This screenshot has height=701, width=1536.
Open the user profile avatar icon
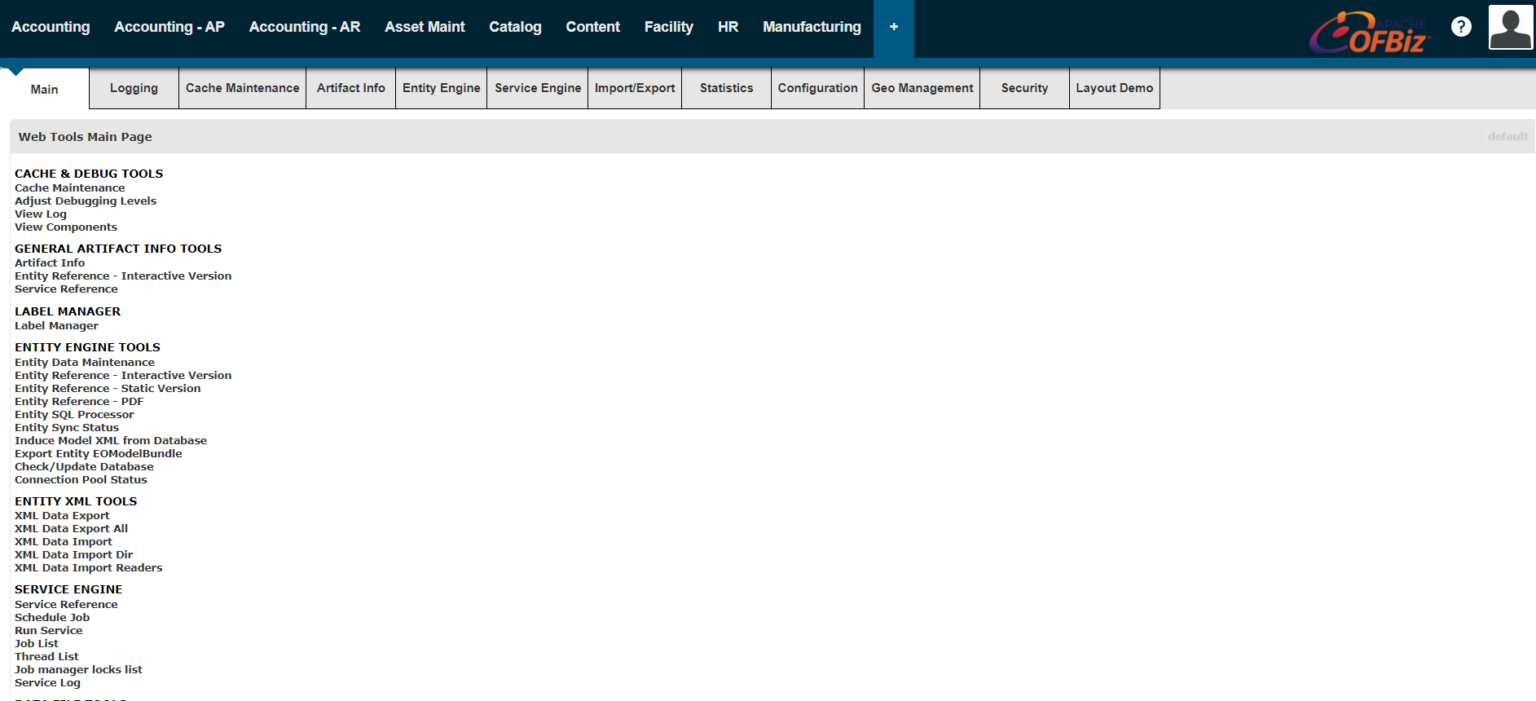1510,27
